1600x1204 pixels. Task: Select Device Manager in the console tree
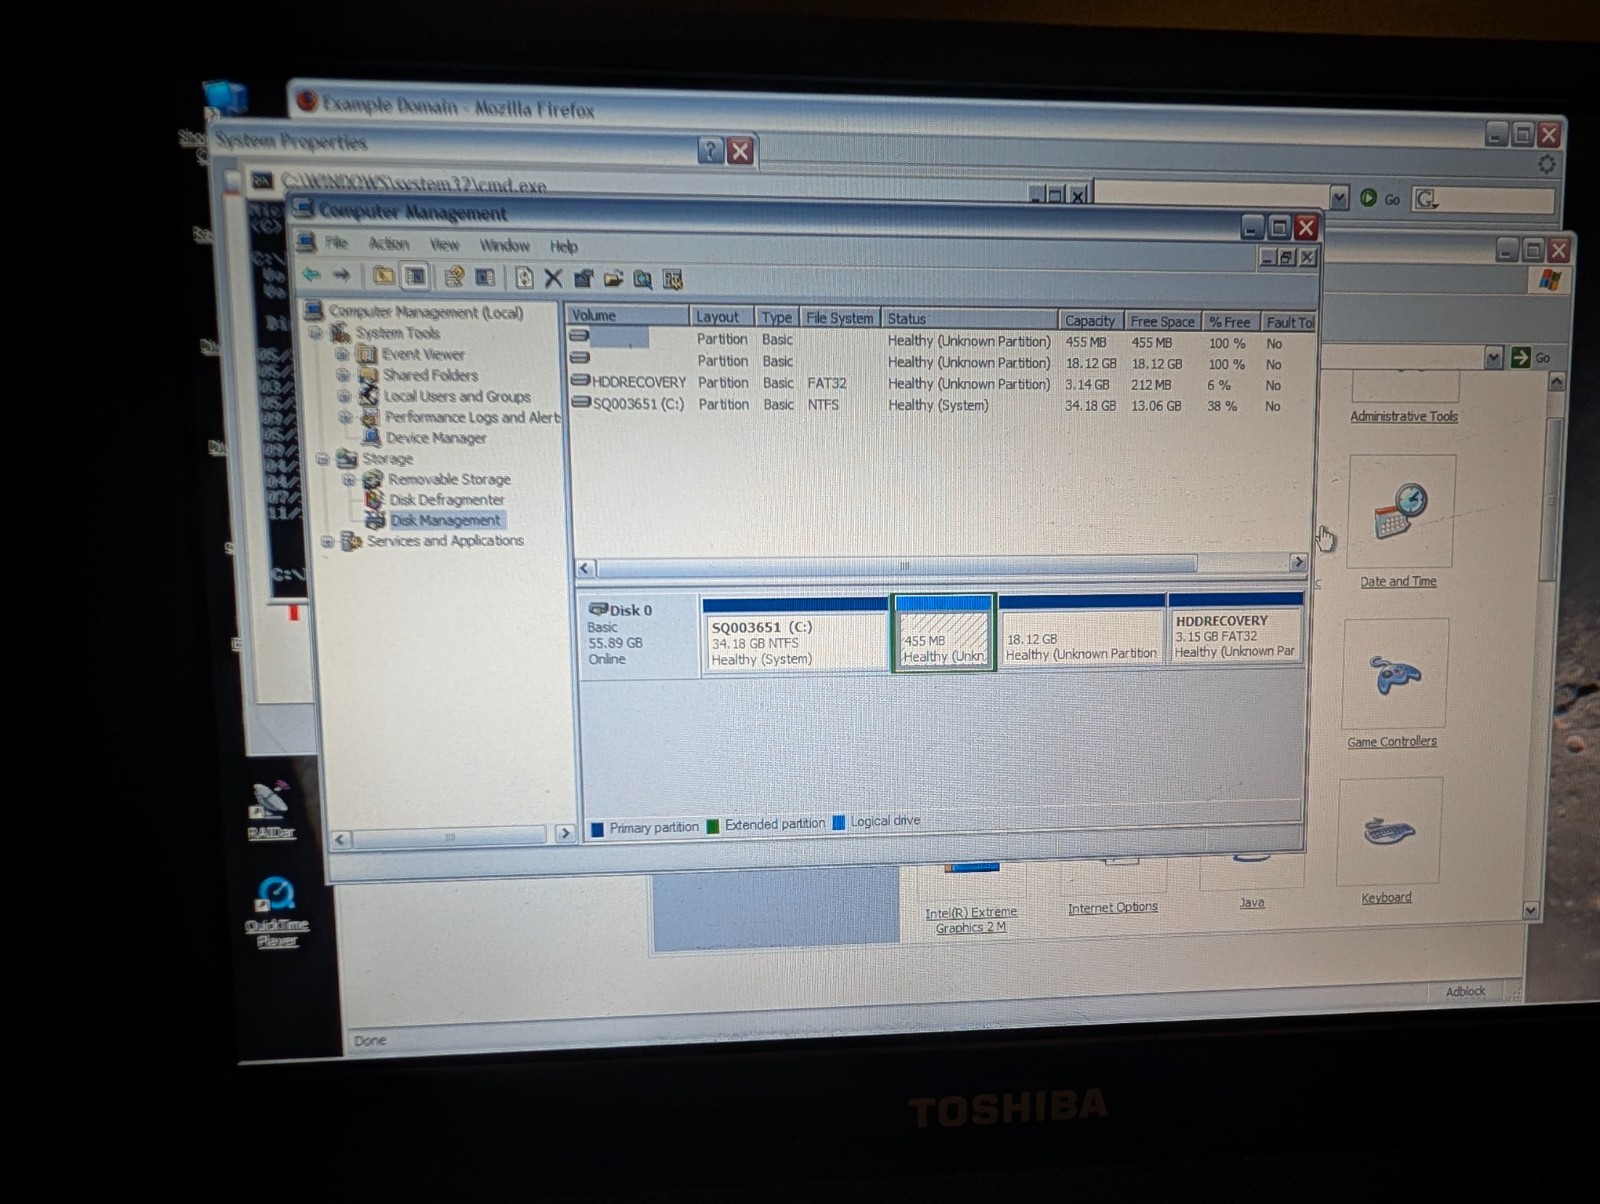[436, 438]
